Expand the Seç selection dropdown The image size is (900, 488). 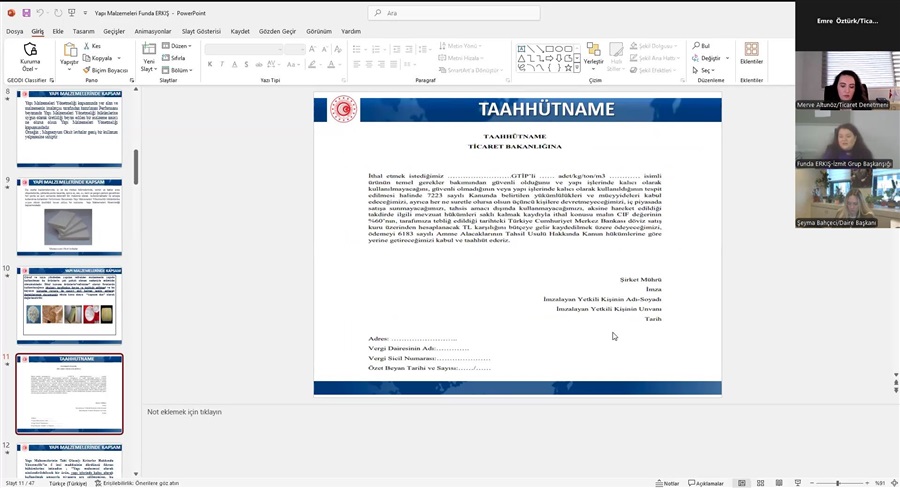[x=706, y=70]
